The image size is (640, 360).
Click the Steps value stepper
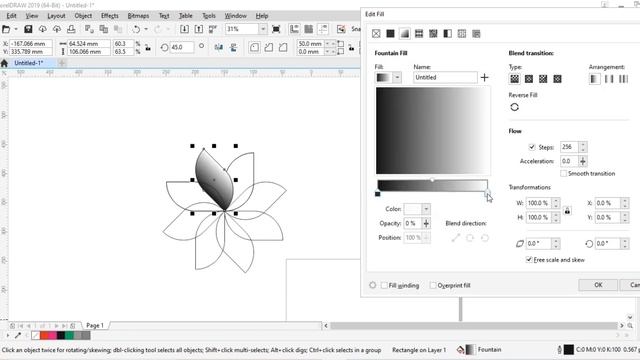pos(583,147)
